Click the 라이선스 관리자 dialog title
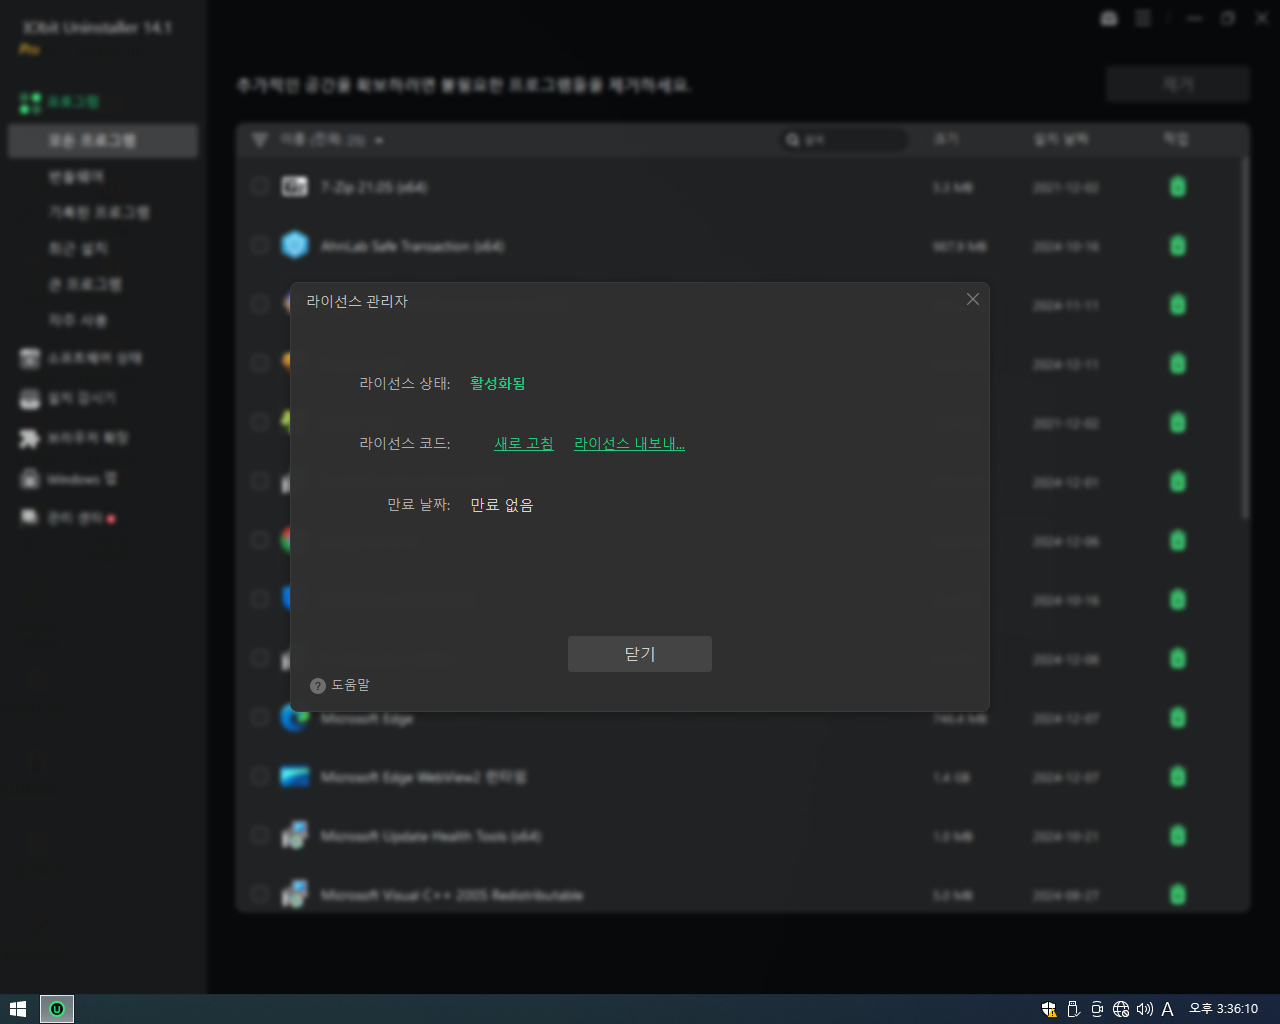The height and width of the screenshot is (1024, 1280). click(x=357, y=301)
